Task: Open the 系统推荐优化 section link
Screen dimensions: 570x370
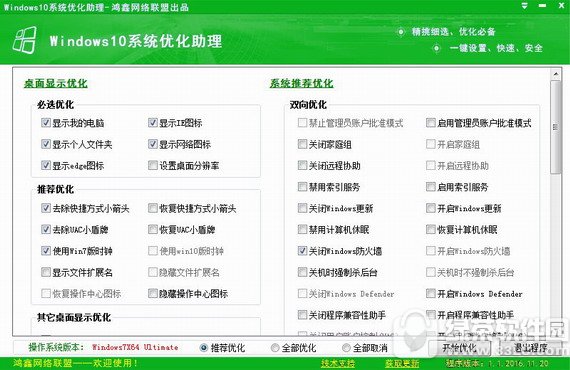Action: coord(301,84)
